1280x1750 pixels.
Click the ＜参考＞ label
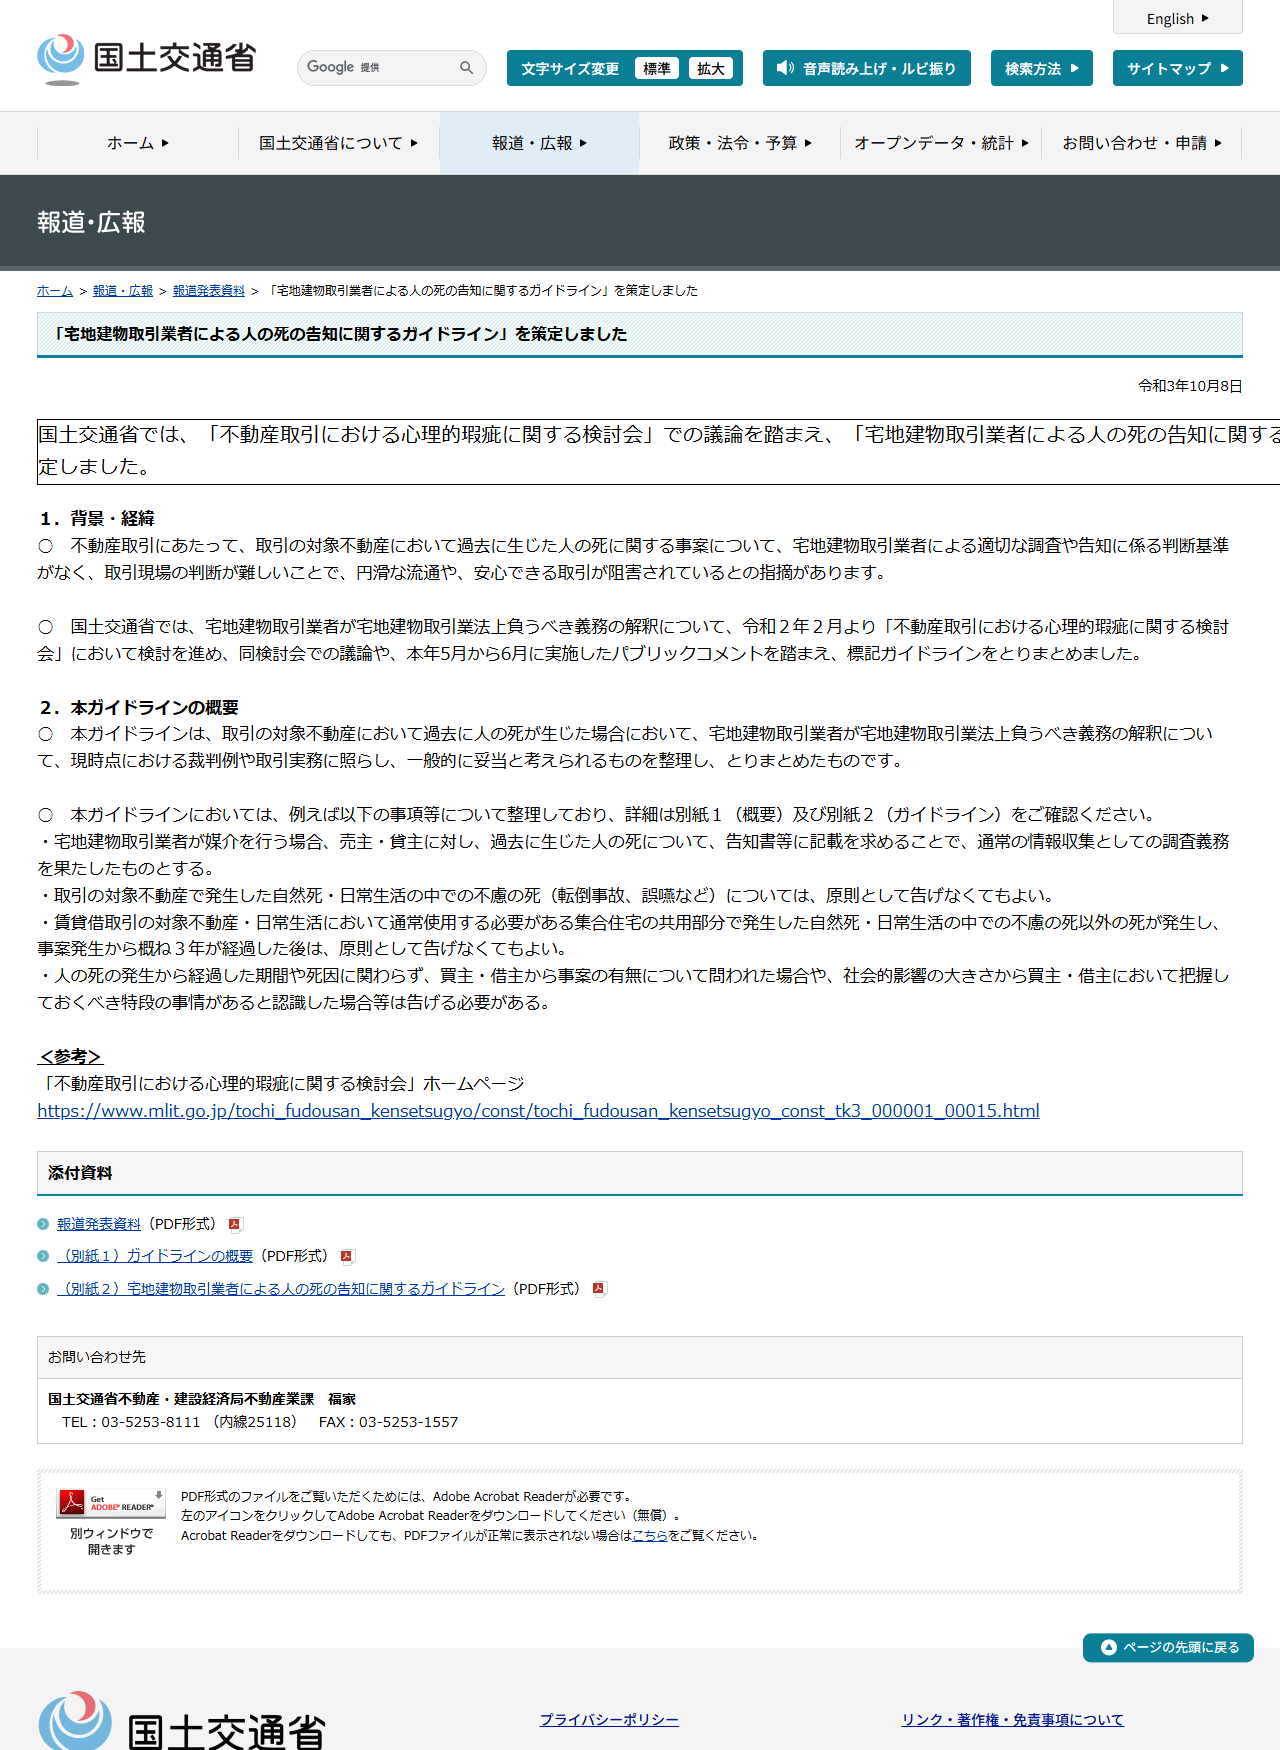pyautogui.click(x=70, y=1057)
